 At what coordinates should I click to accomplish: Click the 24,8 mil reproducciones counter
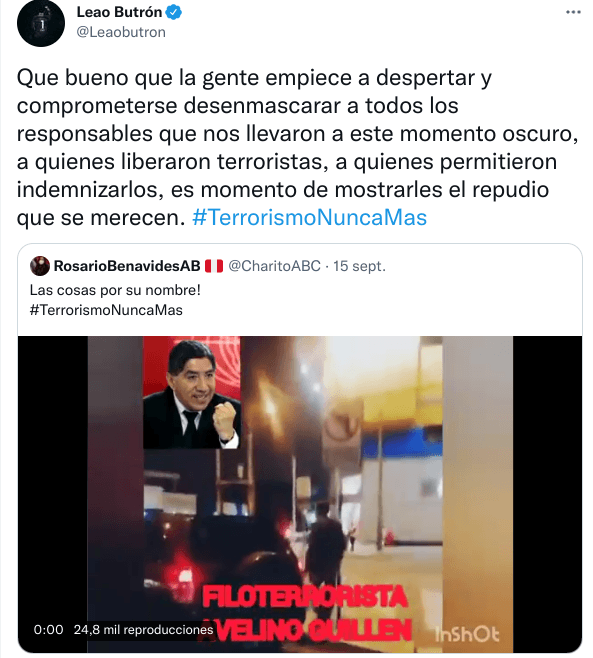[x=144, y=629]
